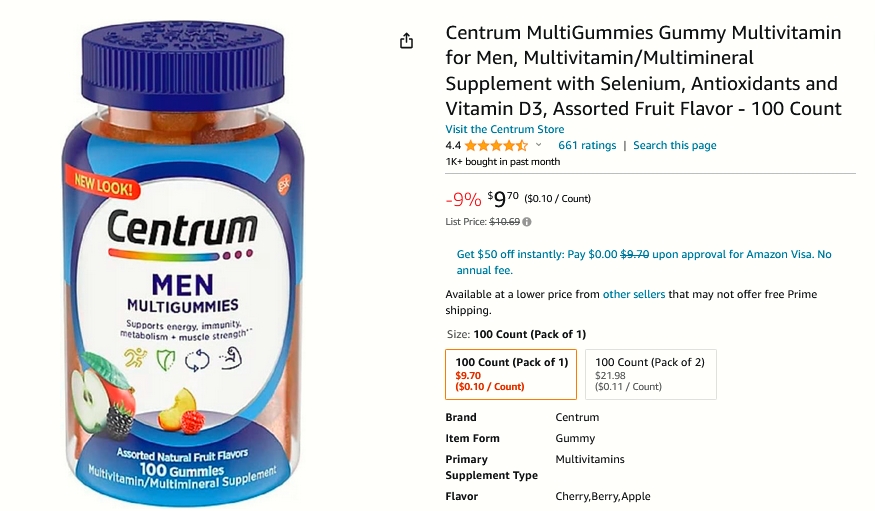This screenshot has height=511, width=875.
Task: Click the List Price info icon
Action: (x=527, y=222)
